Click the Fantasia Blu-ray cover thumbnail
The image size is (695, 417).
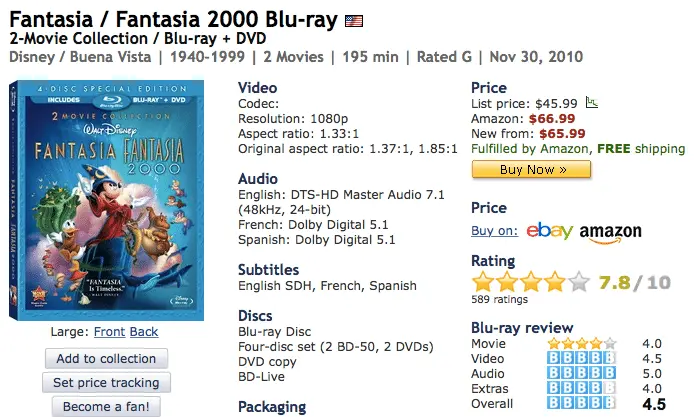pyautogui.click(x=106, y=200)
